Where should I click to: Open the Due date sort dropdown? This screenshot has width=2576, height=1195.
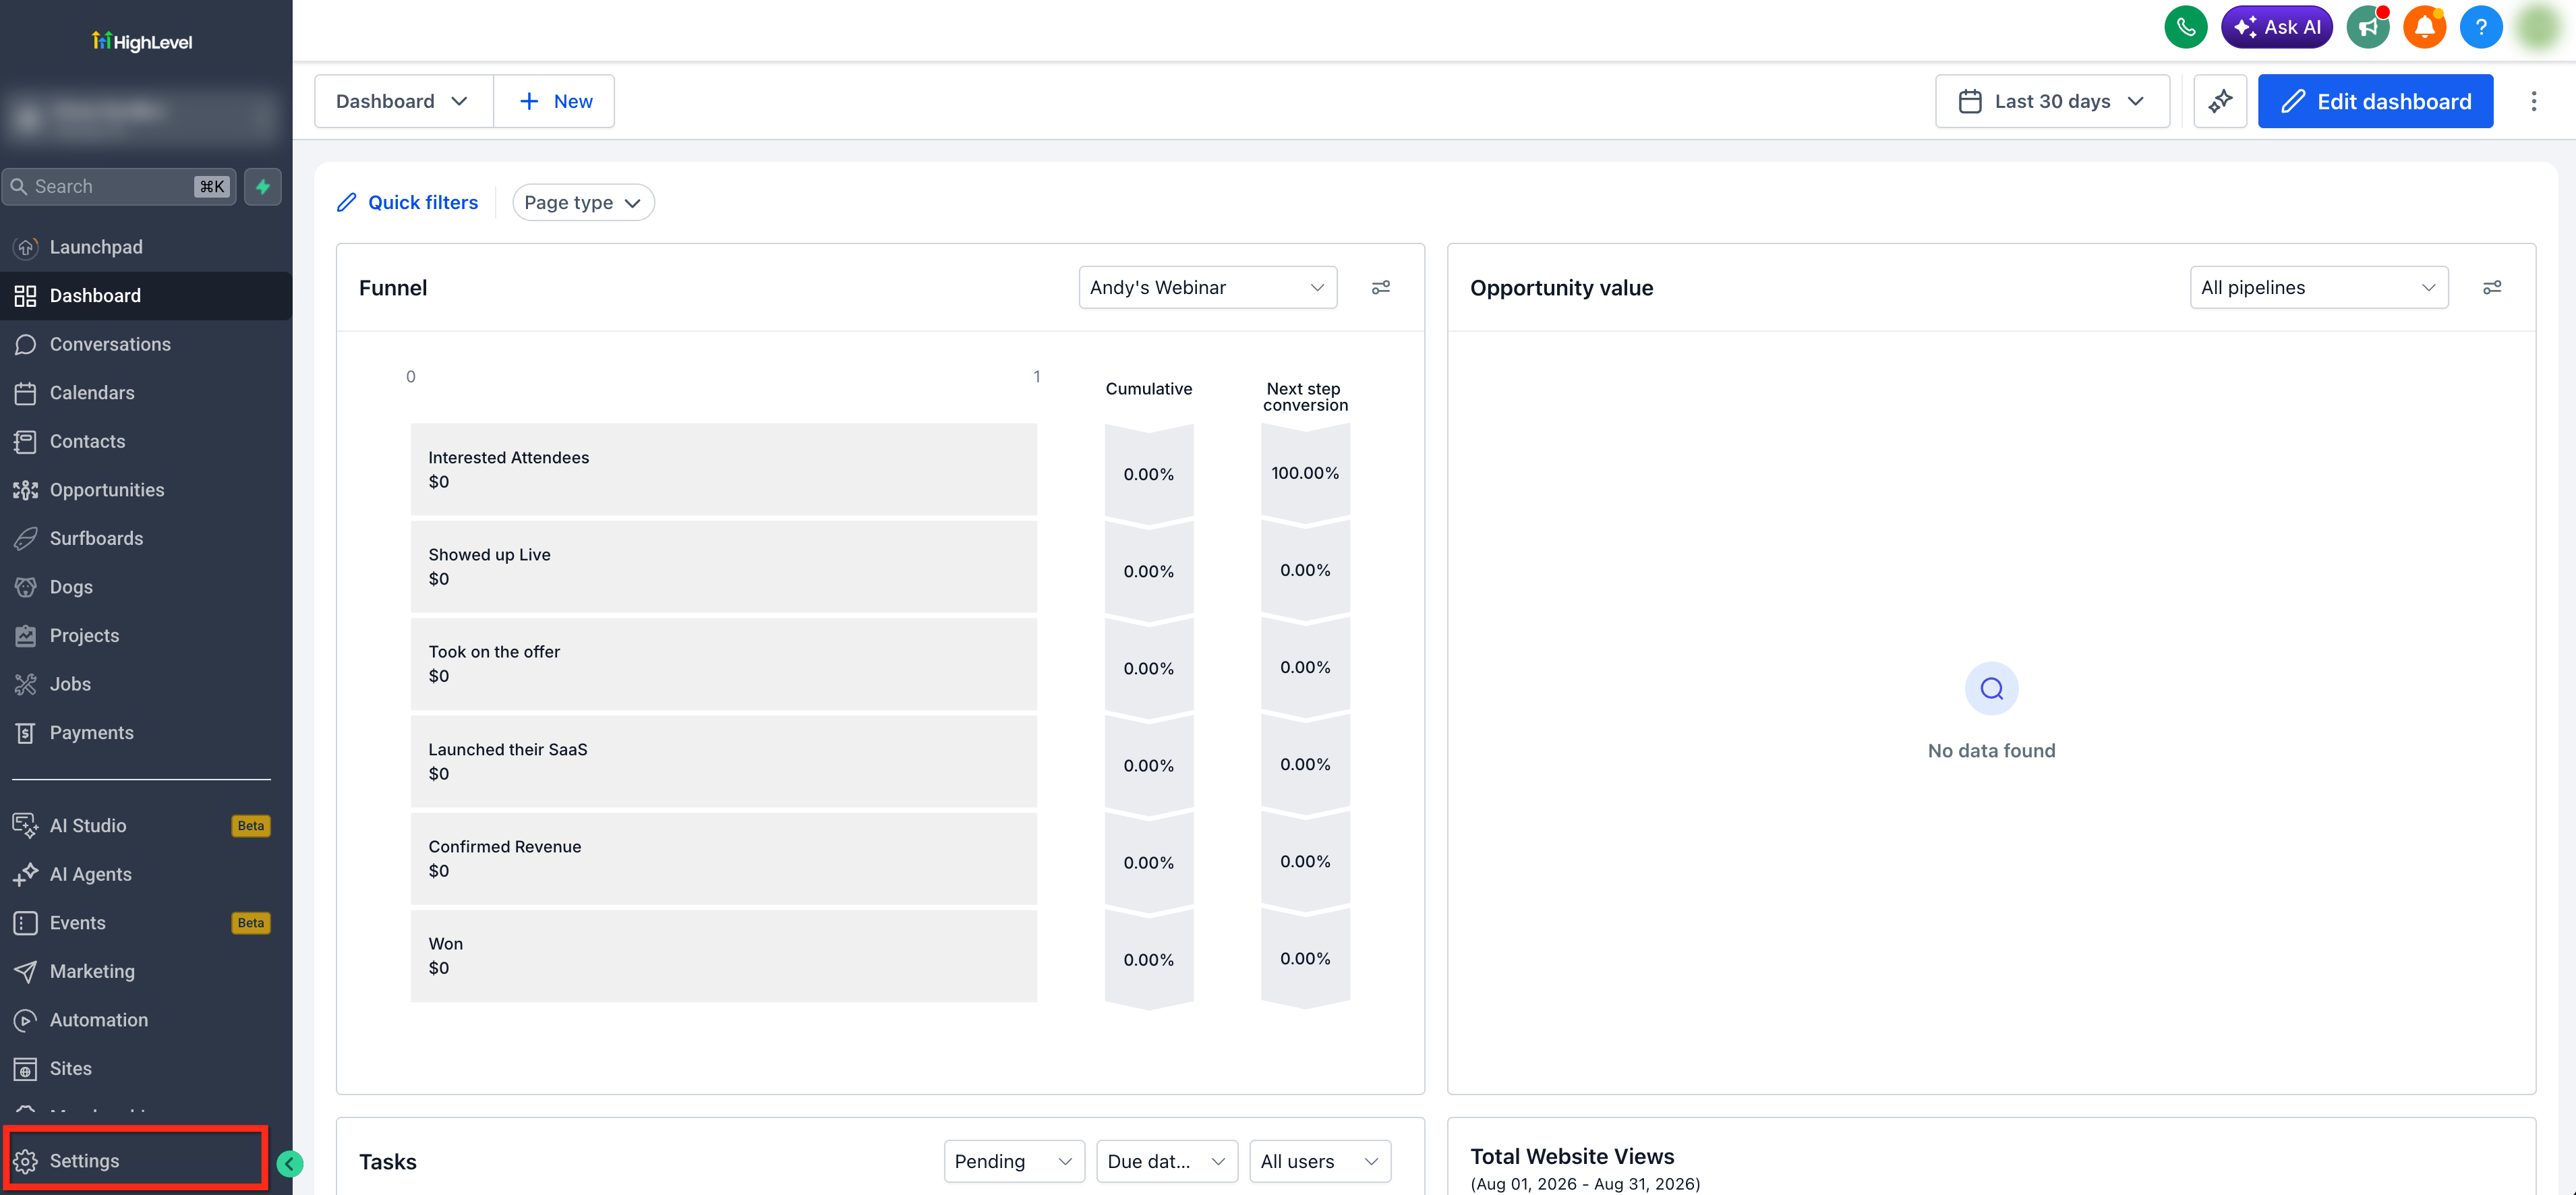click(1167, 1161)
